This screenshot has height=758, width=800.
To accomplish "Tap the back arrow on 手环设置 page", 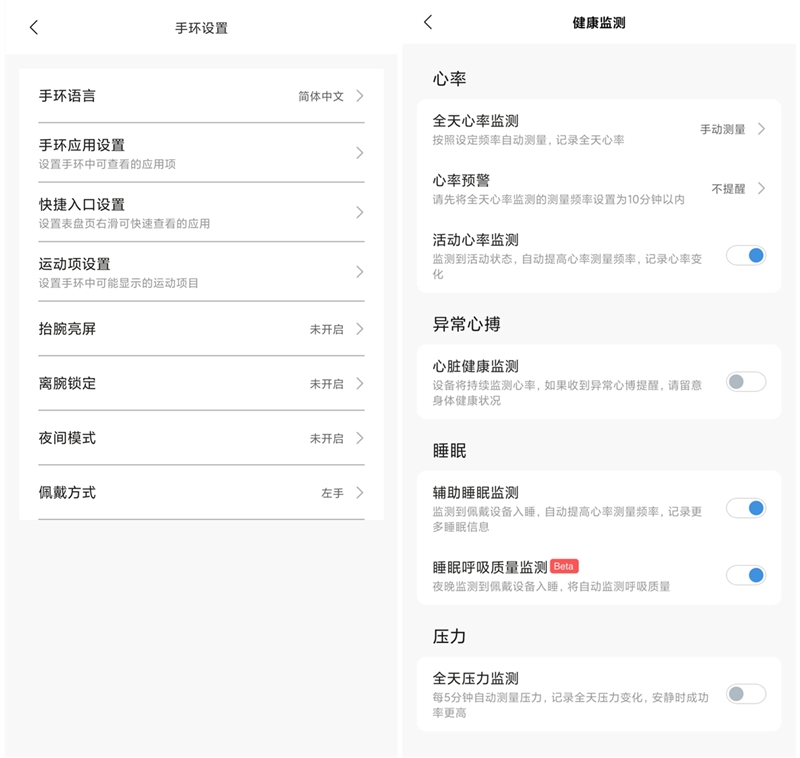I will click(32, 28).
